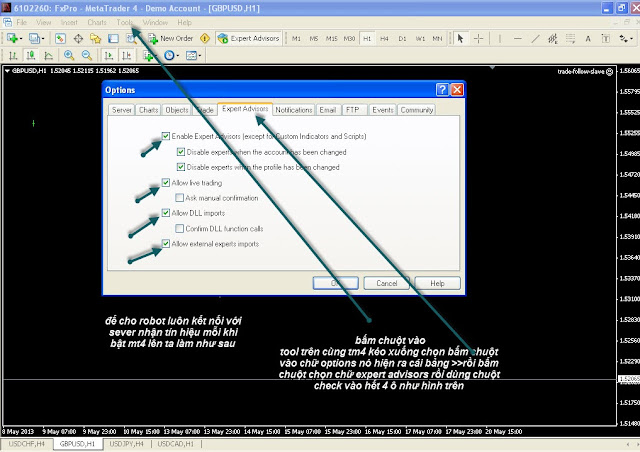The image size is (640, 452).
Task: Open the Strategy Tester icon
Action: pyautogui.click(x=131, y=38)
